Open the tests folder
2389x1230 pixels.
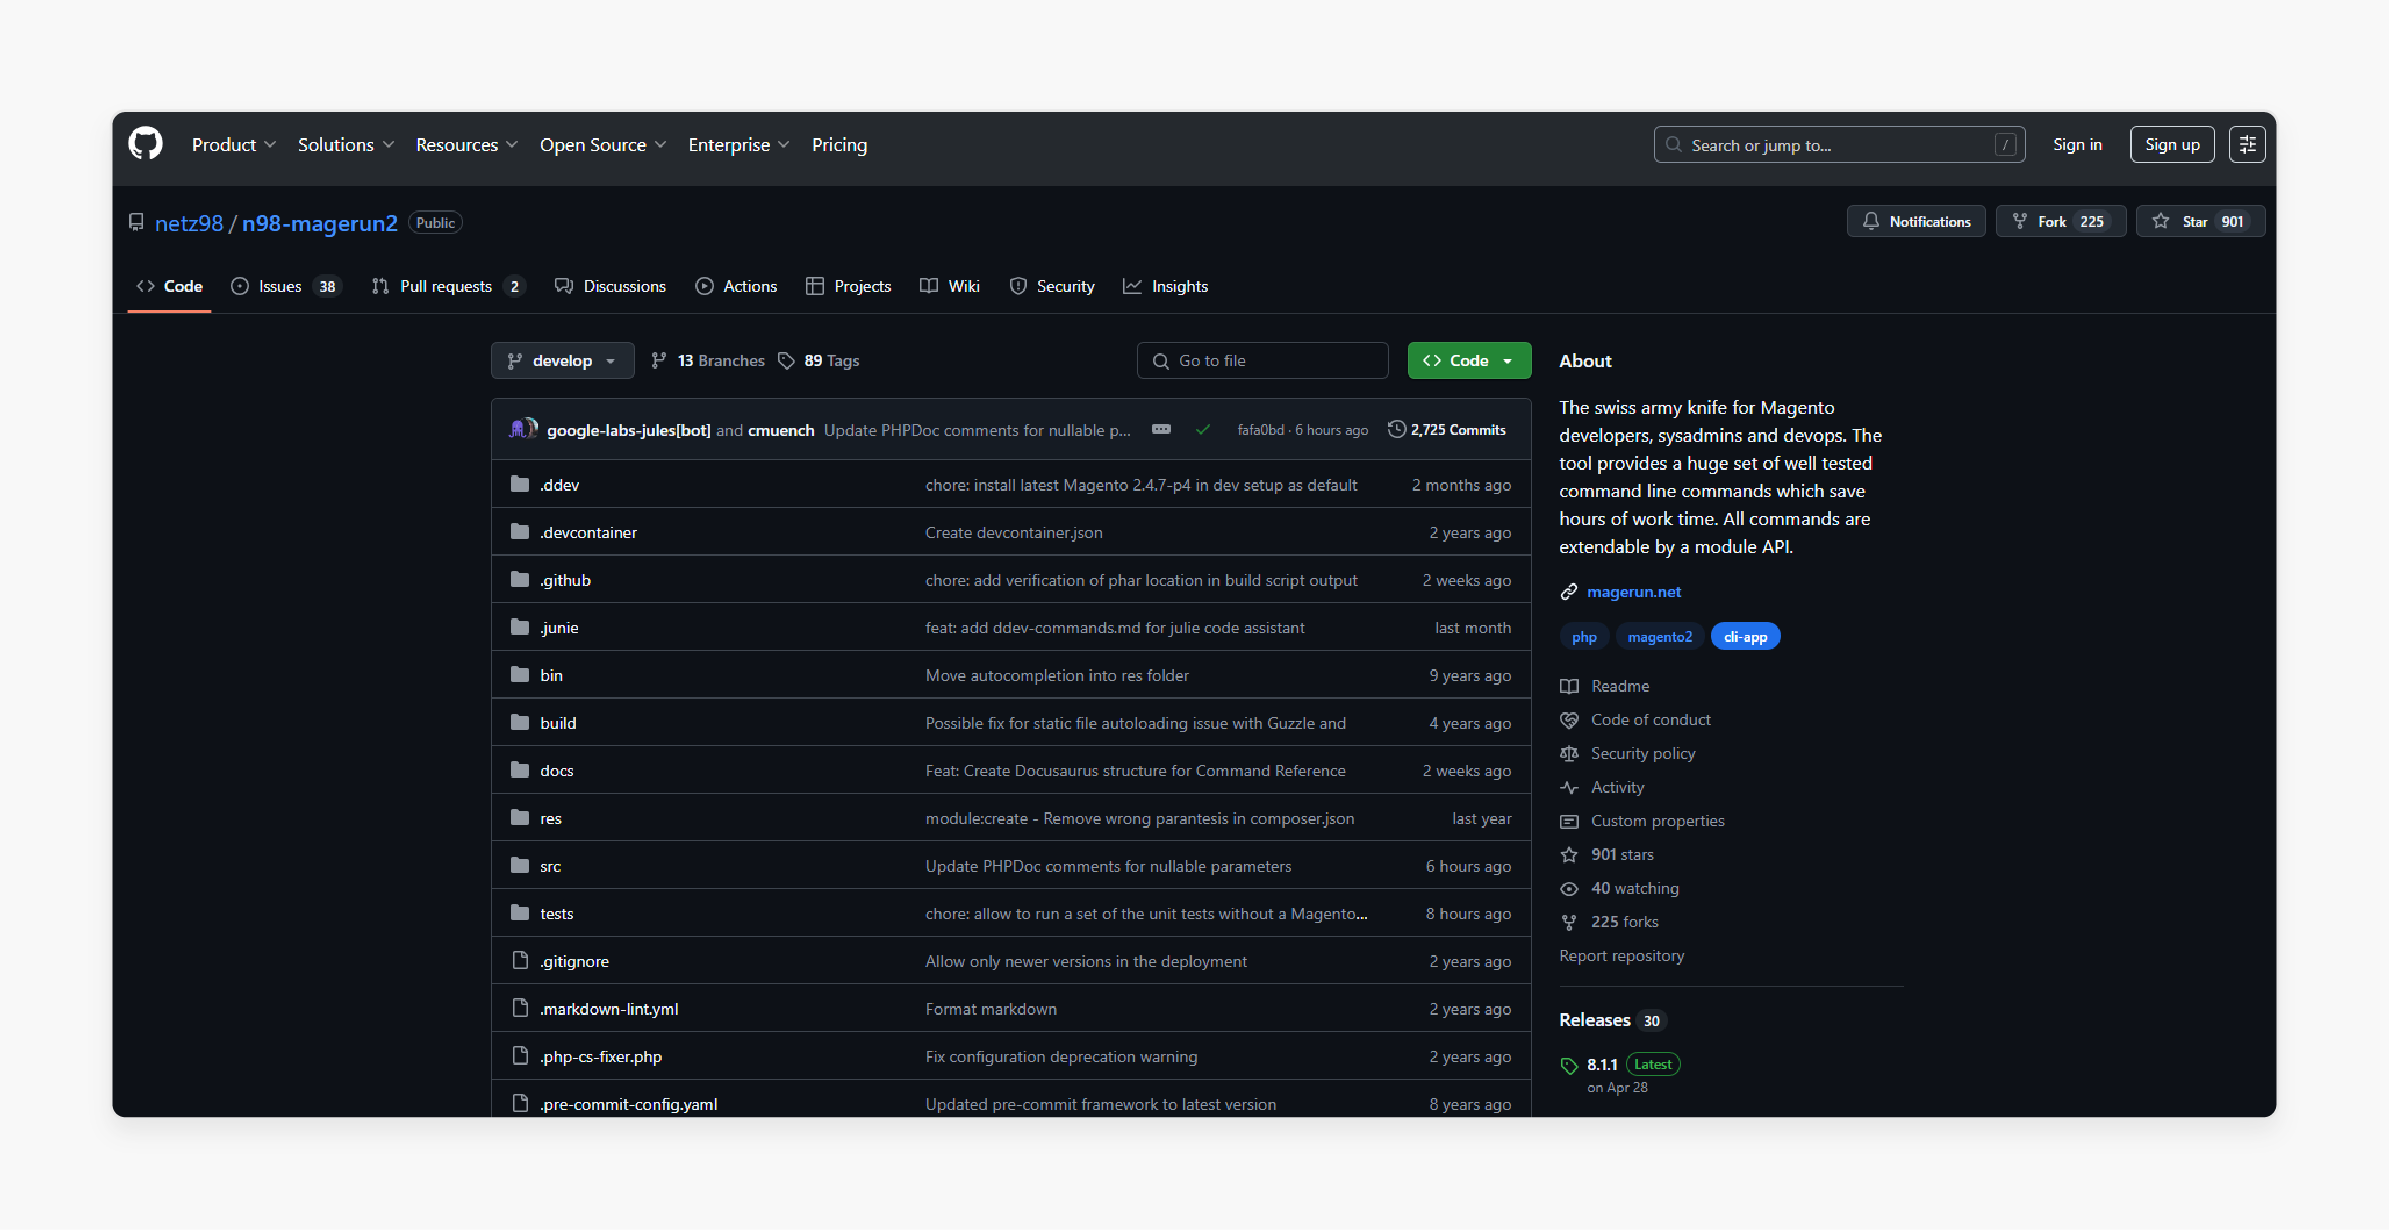(557, 913)
